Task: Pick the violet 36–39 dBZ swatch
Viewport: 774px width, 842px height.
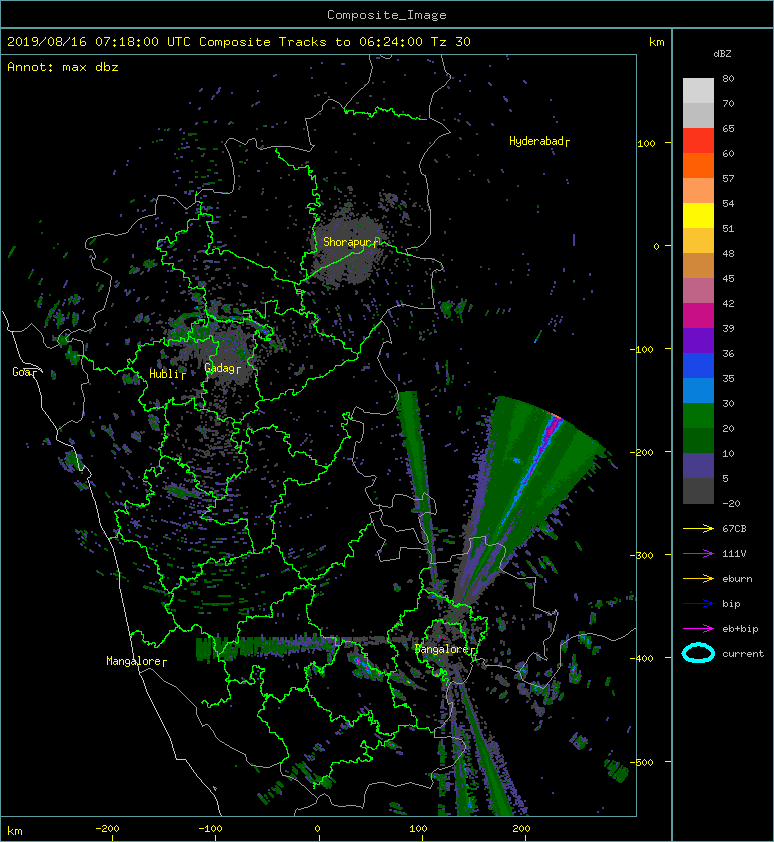Action: tap(698, 340)
